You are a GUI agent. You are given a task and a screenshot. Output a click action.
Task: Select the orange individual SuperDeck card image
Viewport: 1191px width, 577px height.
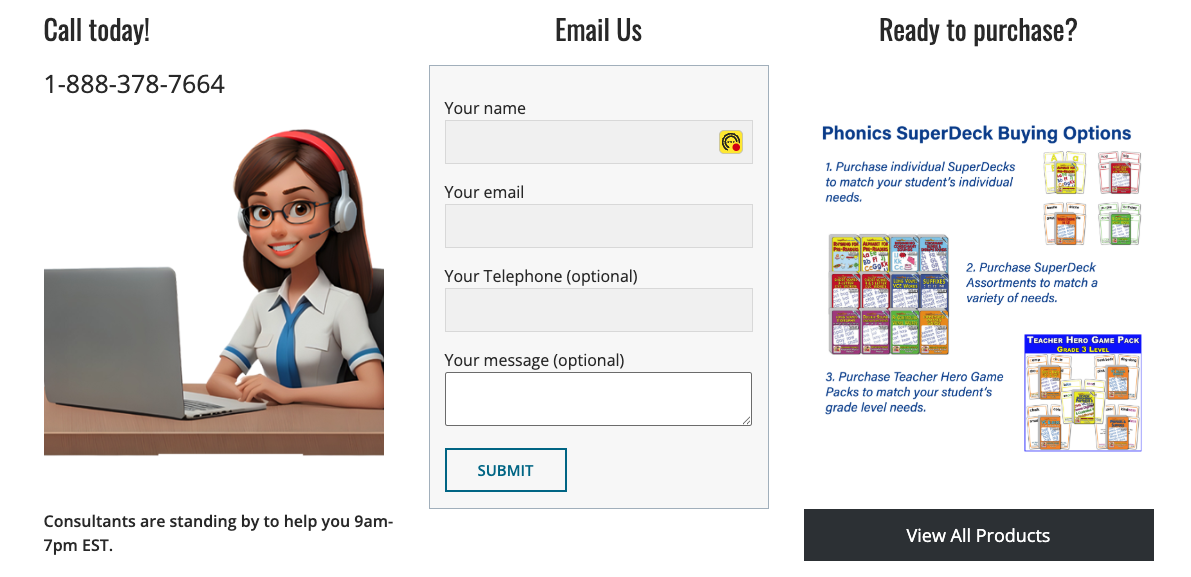click(1064, 223)
